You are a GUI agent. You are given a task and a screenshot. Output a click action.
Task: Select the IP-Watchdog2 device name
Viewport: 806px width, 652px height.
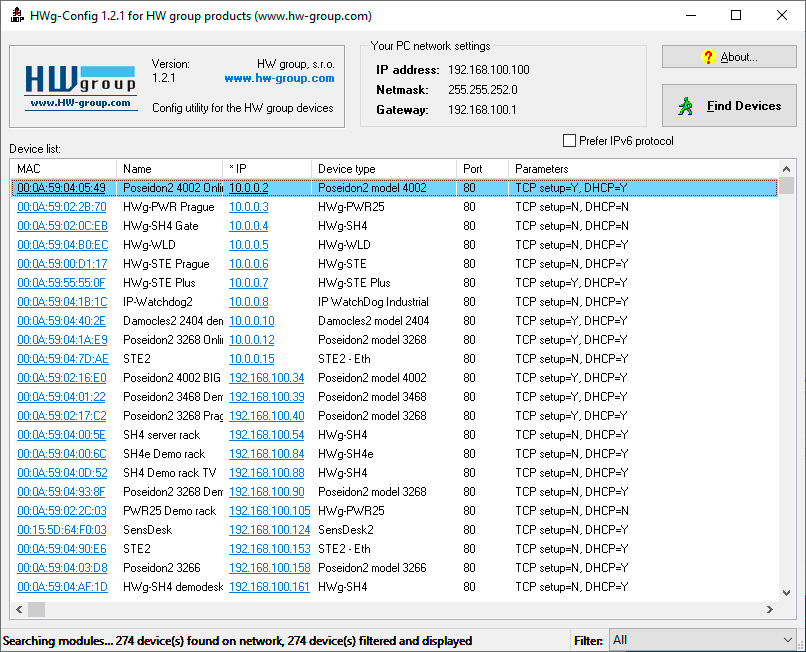tap(158, 302)
